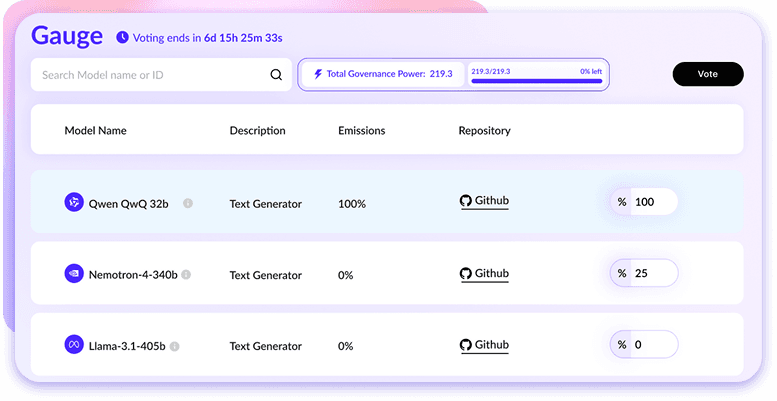777x401 pixels.
Task: Open Github link for Qwen QwQ 32b
Action: click(x=485, y=201)
